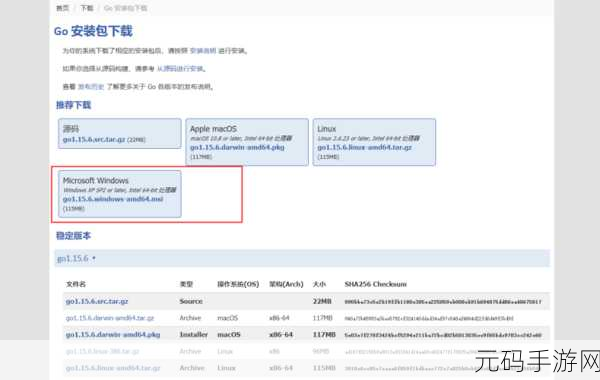Open the 安装说明 link in the intro
This screenshot has height=380, width=600.
point(203,51)
